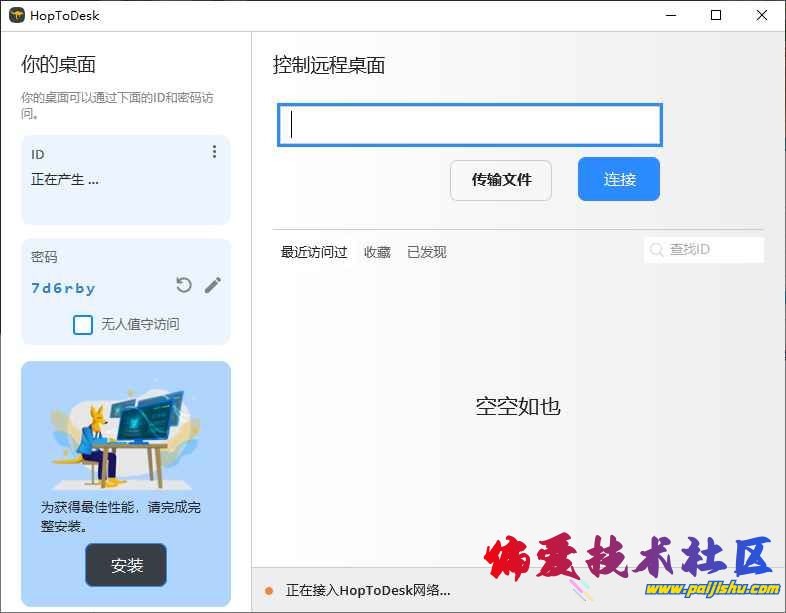Screen dimensions: 786x613
Task: Click the 传输文件 button
Action: click(501, 180)
